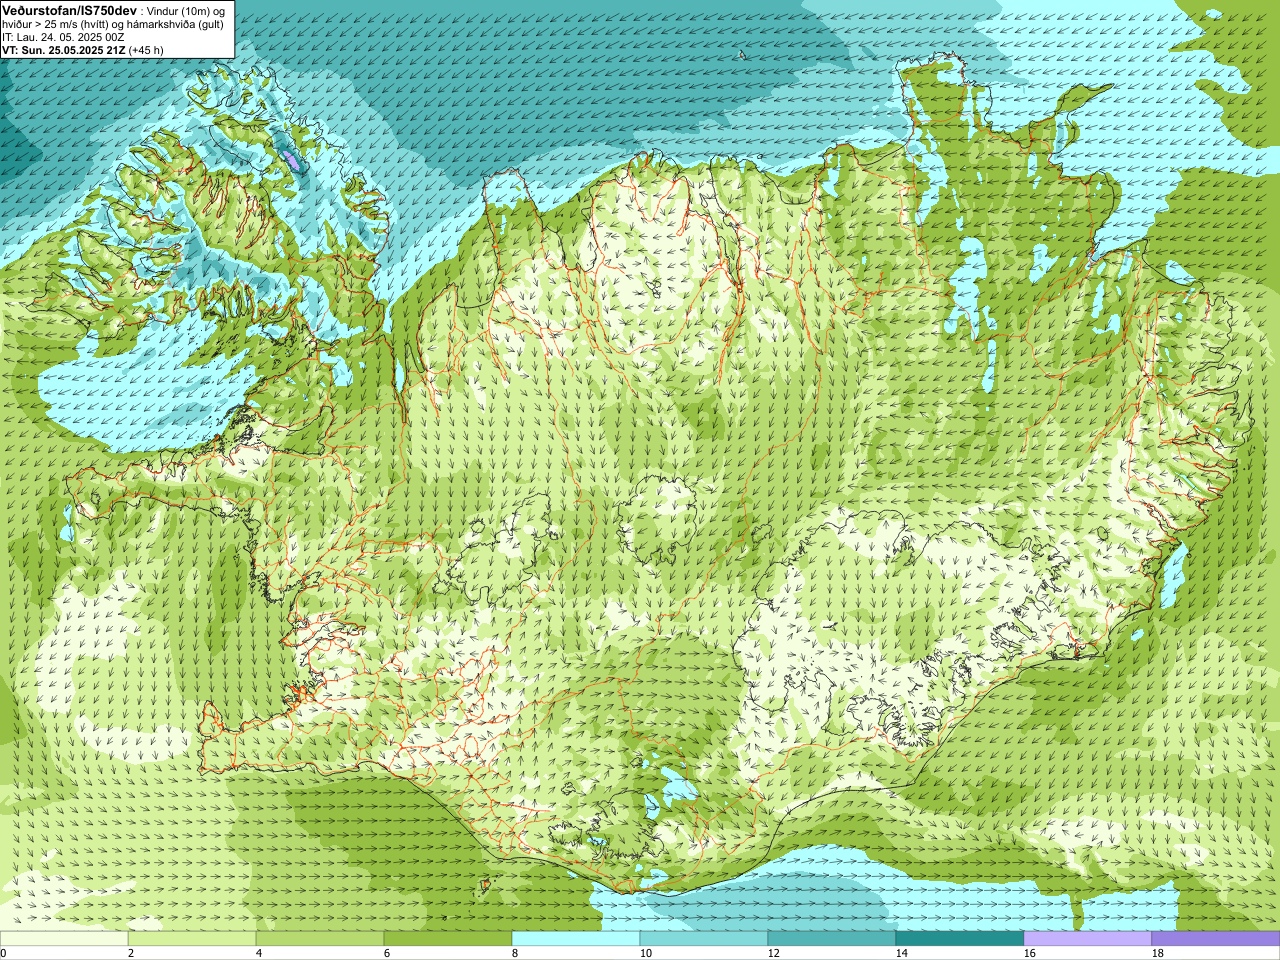Click the dark teal 14–16 m/s legend swatch
1280x960 pixels.
pyautogui.click(x=960, y=939)
